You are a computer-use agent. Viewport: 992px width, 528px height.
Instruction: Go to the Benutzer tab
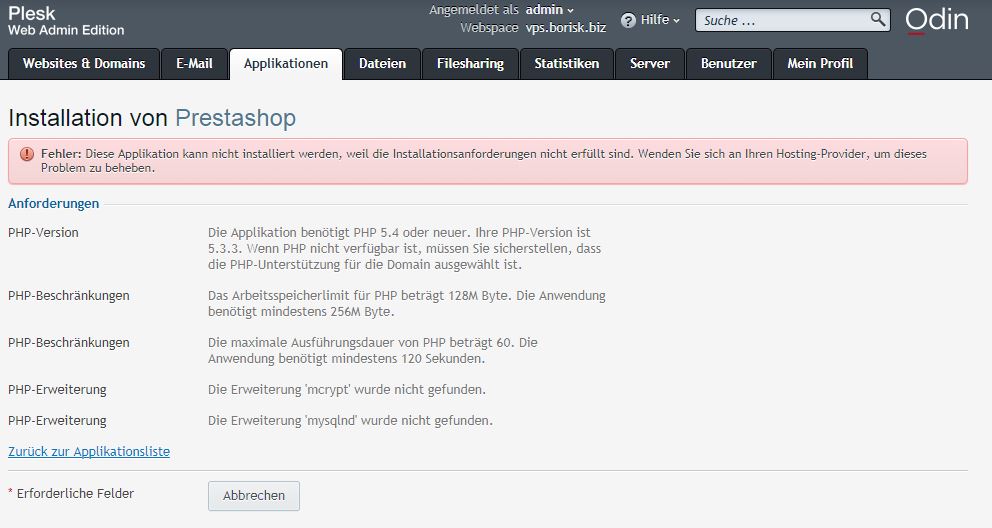point(729,64)
